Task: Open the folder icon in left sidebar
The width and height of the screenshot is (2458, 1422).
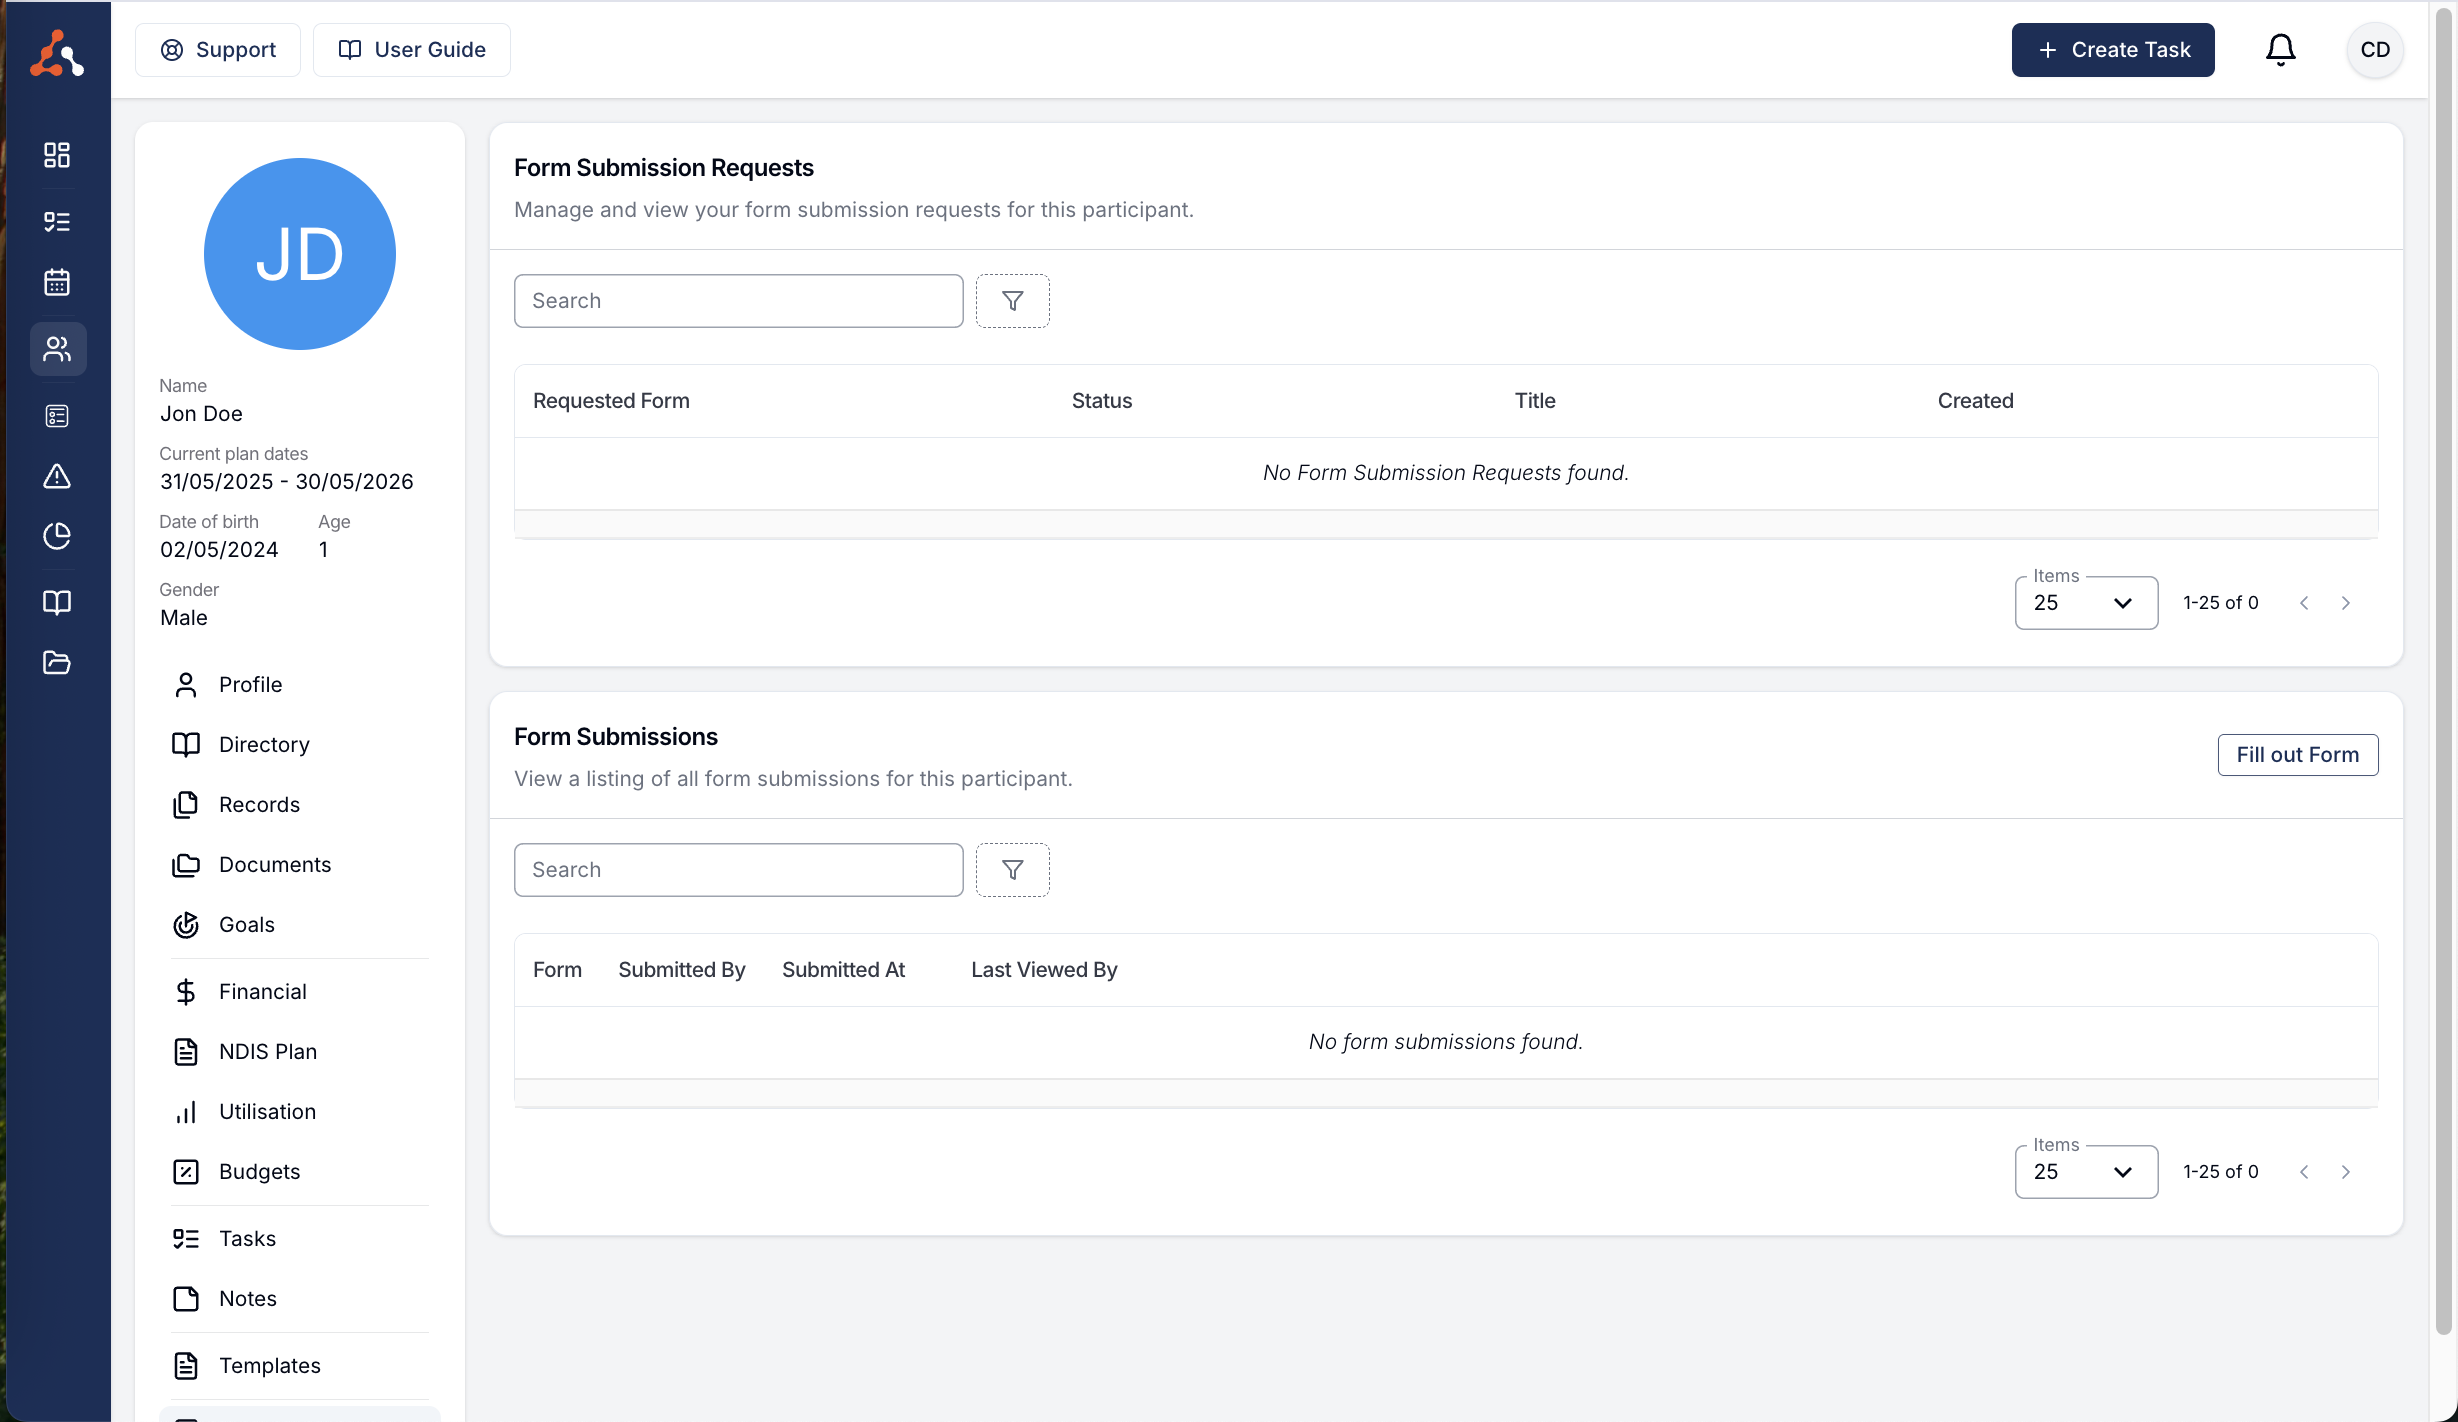Action: (57, 662)
